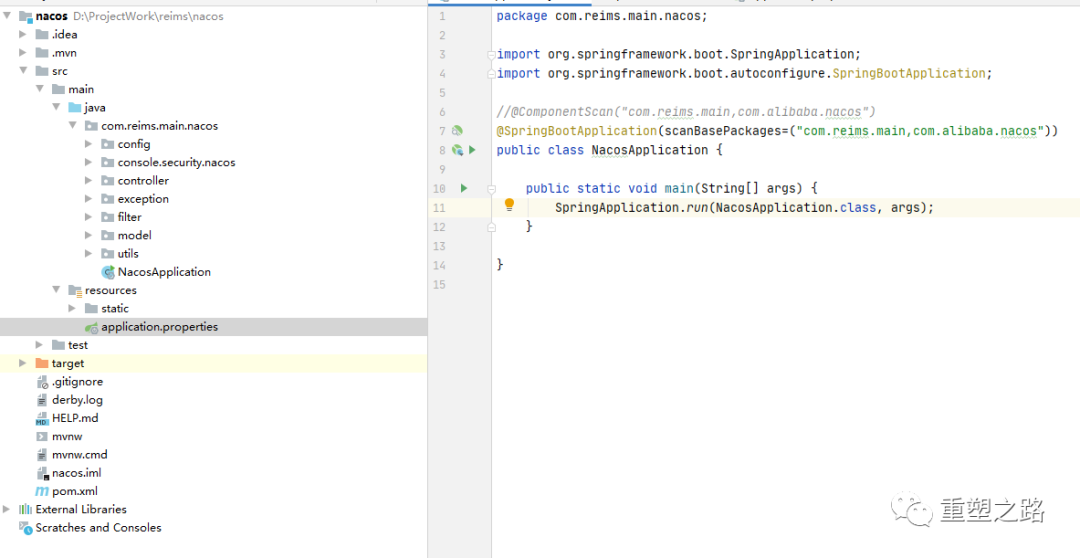Select the controller package in tree
This screenshot has height=558, width=1080.
coord(143,180)
